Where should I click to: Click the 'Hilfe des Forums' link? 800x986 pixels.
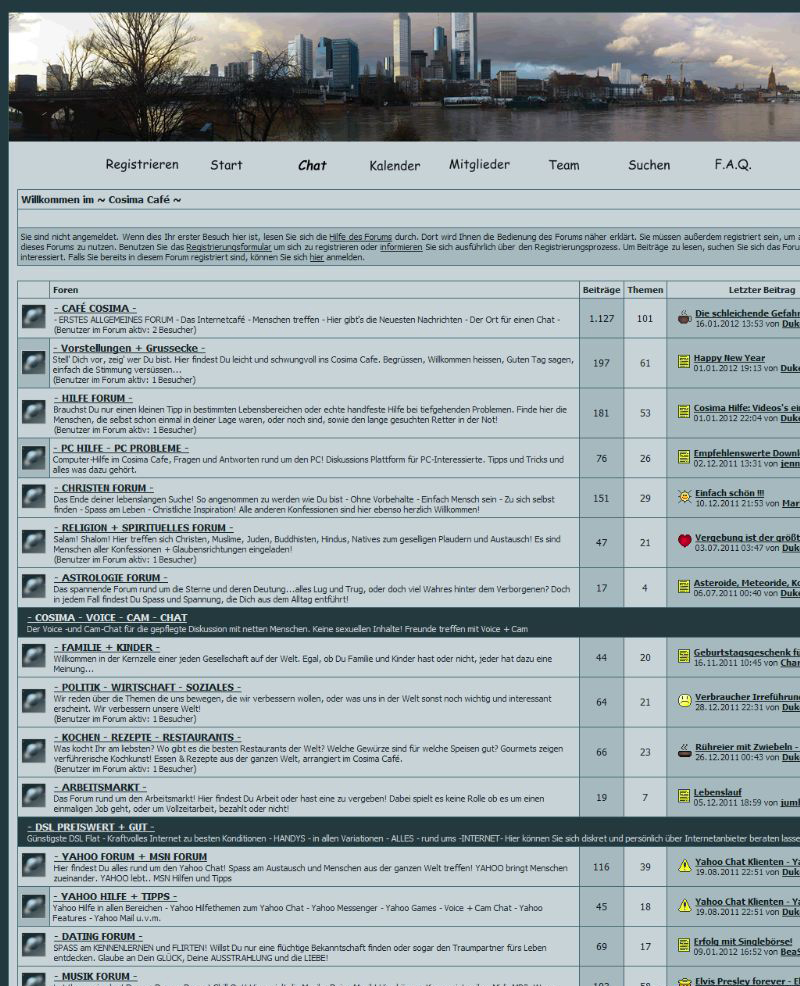click(360, 237)
